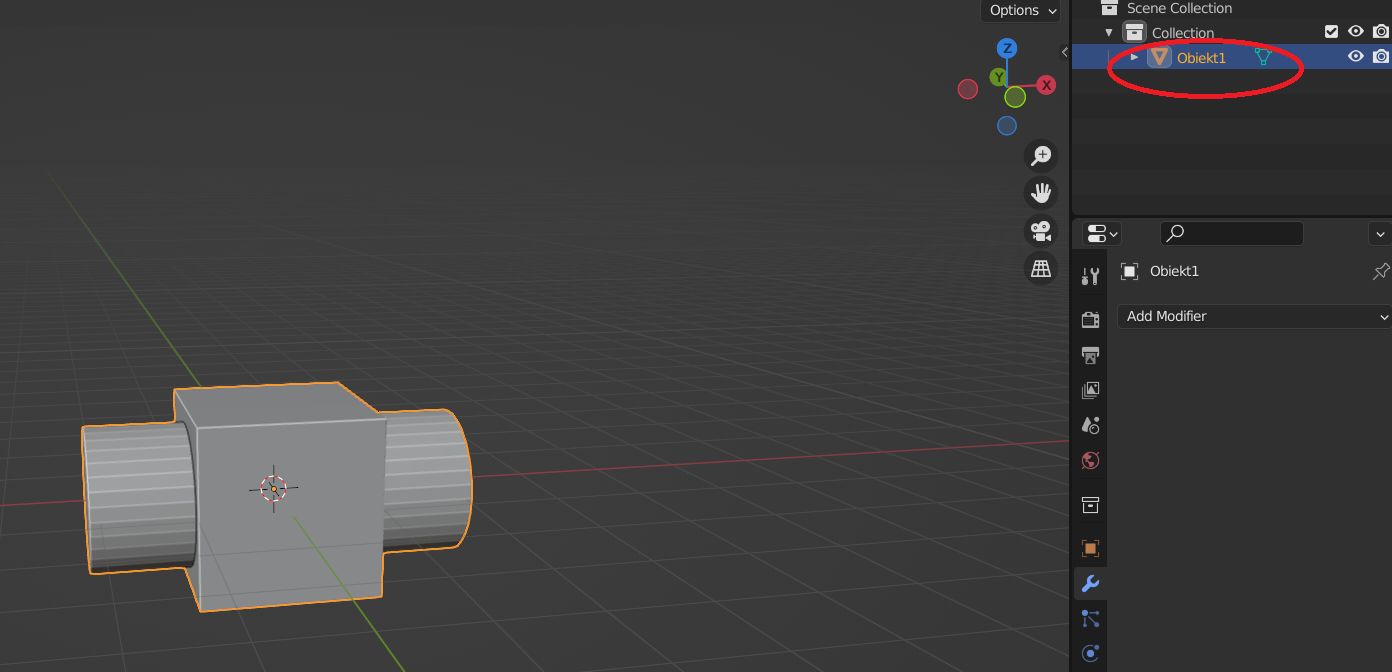Viewport: 1392px width, 672px height.
Task: Hide Collection with its eye icon
Action: 1356,32
